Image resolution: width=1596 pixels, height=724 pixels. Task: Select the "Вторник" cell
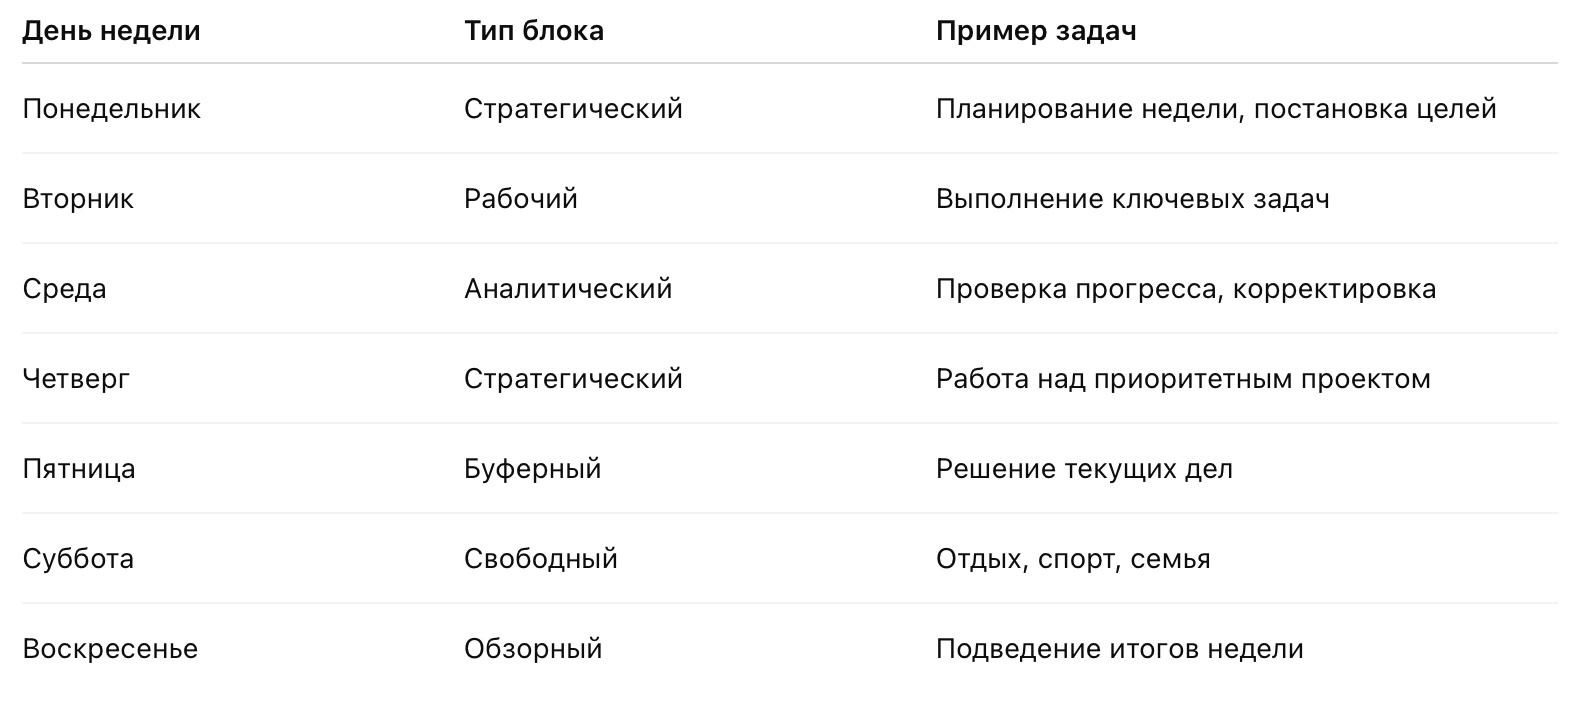tap(78, 199)
